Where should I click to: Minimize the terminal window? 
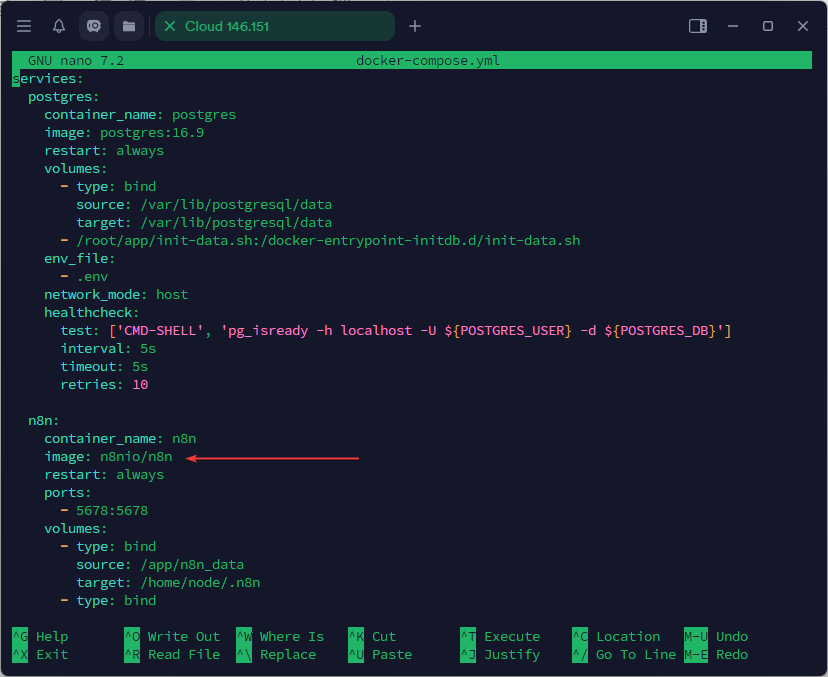(733, 26)
